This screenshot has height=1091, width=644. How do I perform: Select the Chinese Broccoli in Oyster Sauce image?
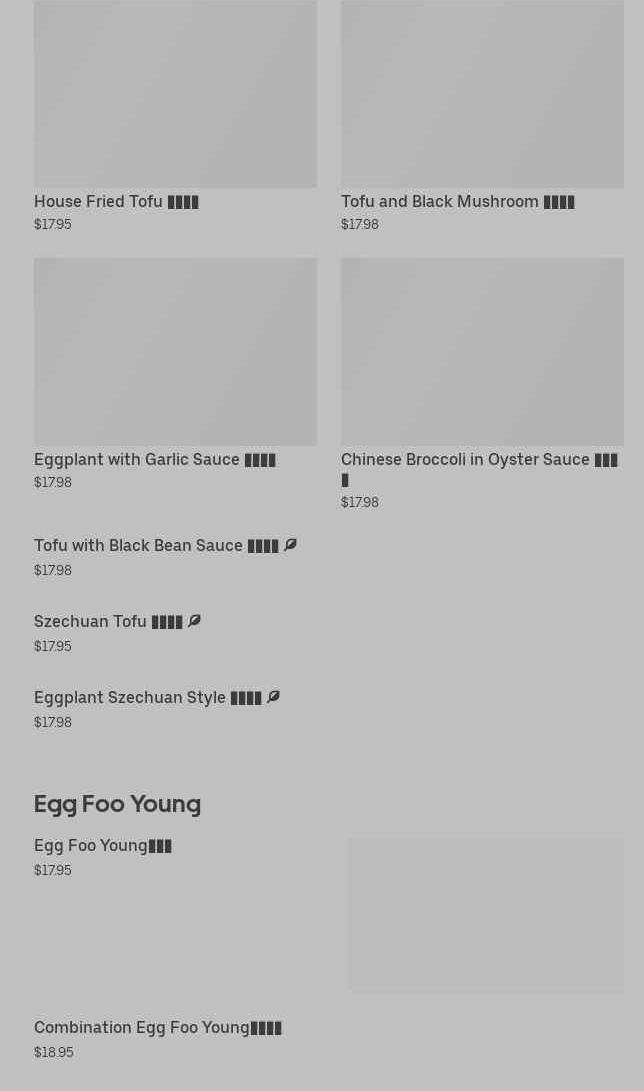pos(482,351)
